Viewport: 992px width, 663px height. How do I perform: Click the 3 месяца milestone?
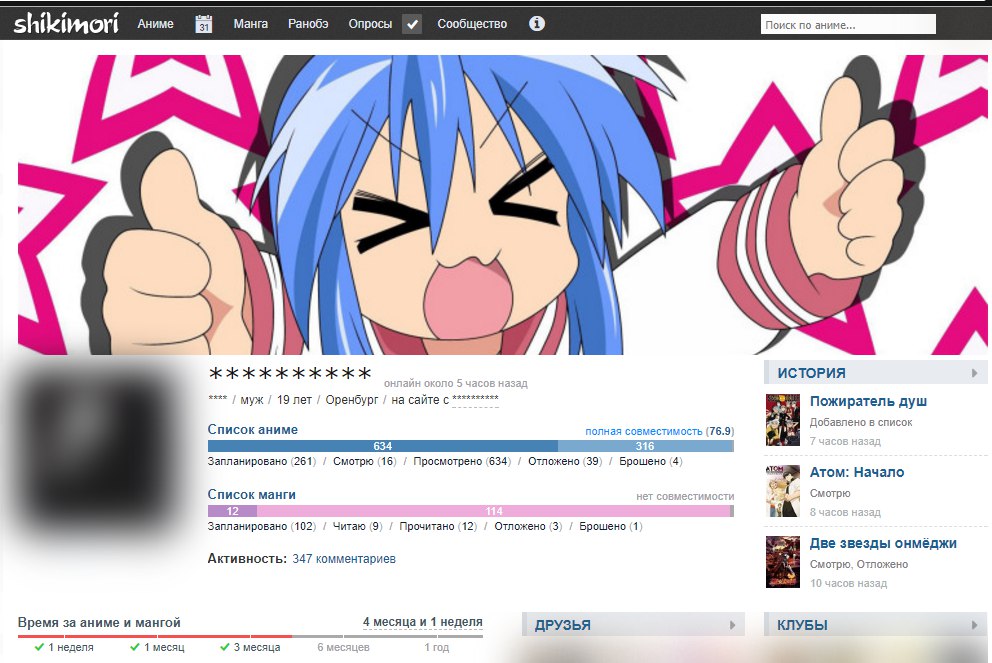[x=250, y=647]
